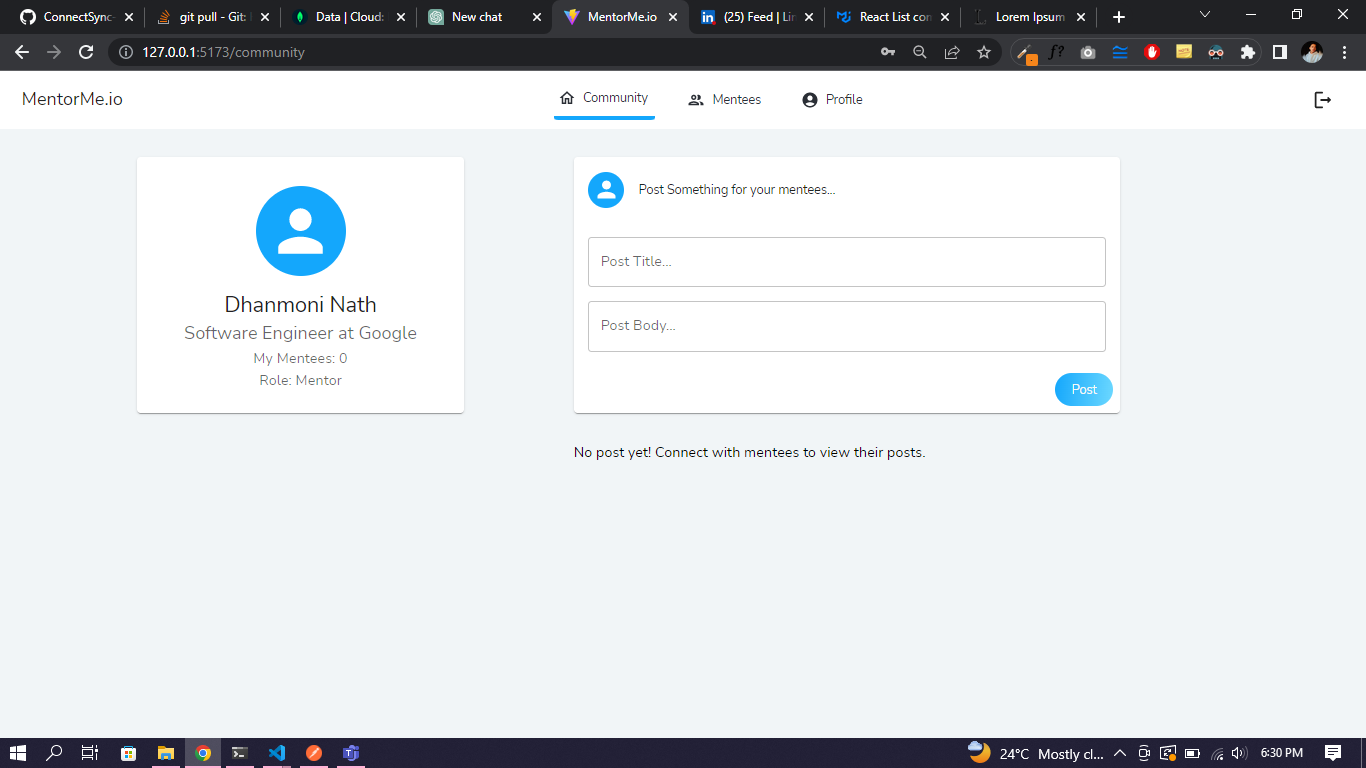The width and height of the screenshot is (1366, 768).
Task: Click Dhanmoni Nath's profile picture
Action: click(x=300, y=230)
